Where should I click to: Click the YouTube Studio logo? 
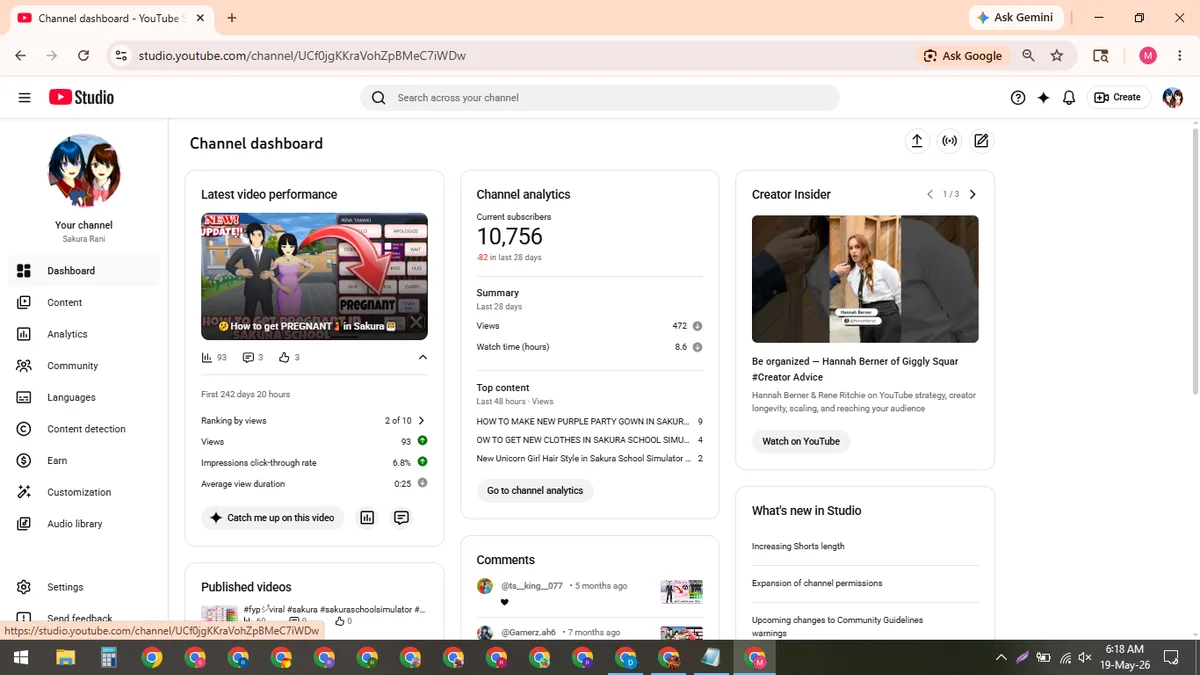coord(81,97)
